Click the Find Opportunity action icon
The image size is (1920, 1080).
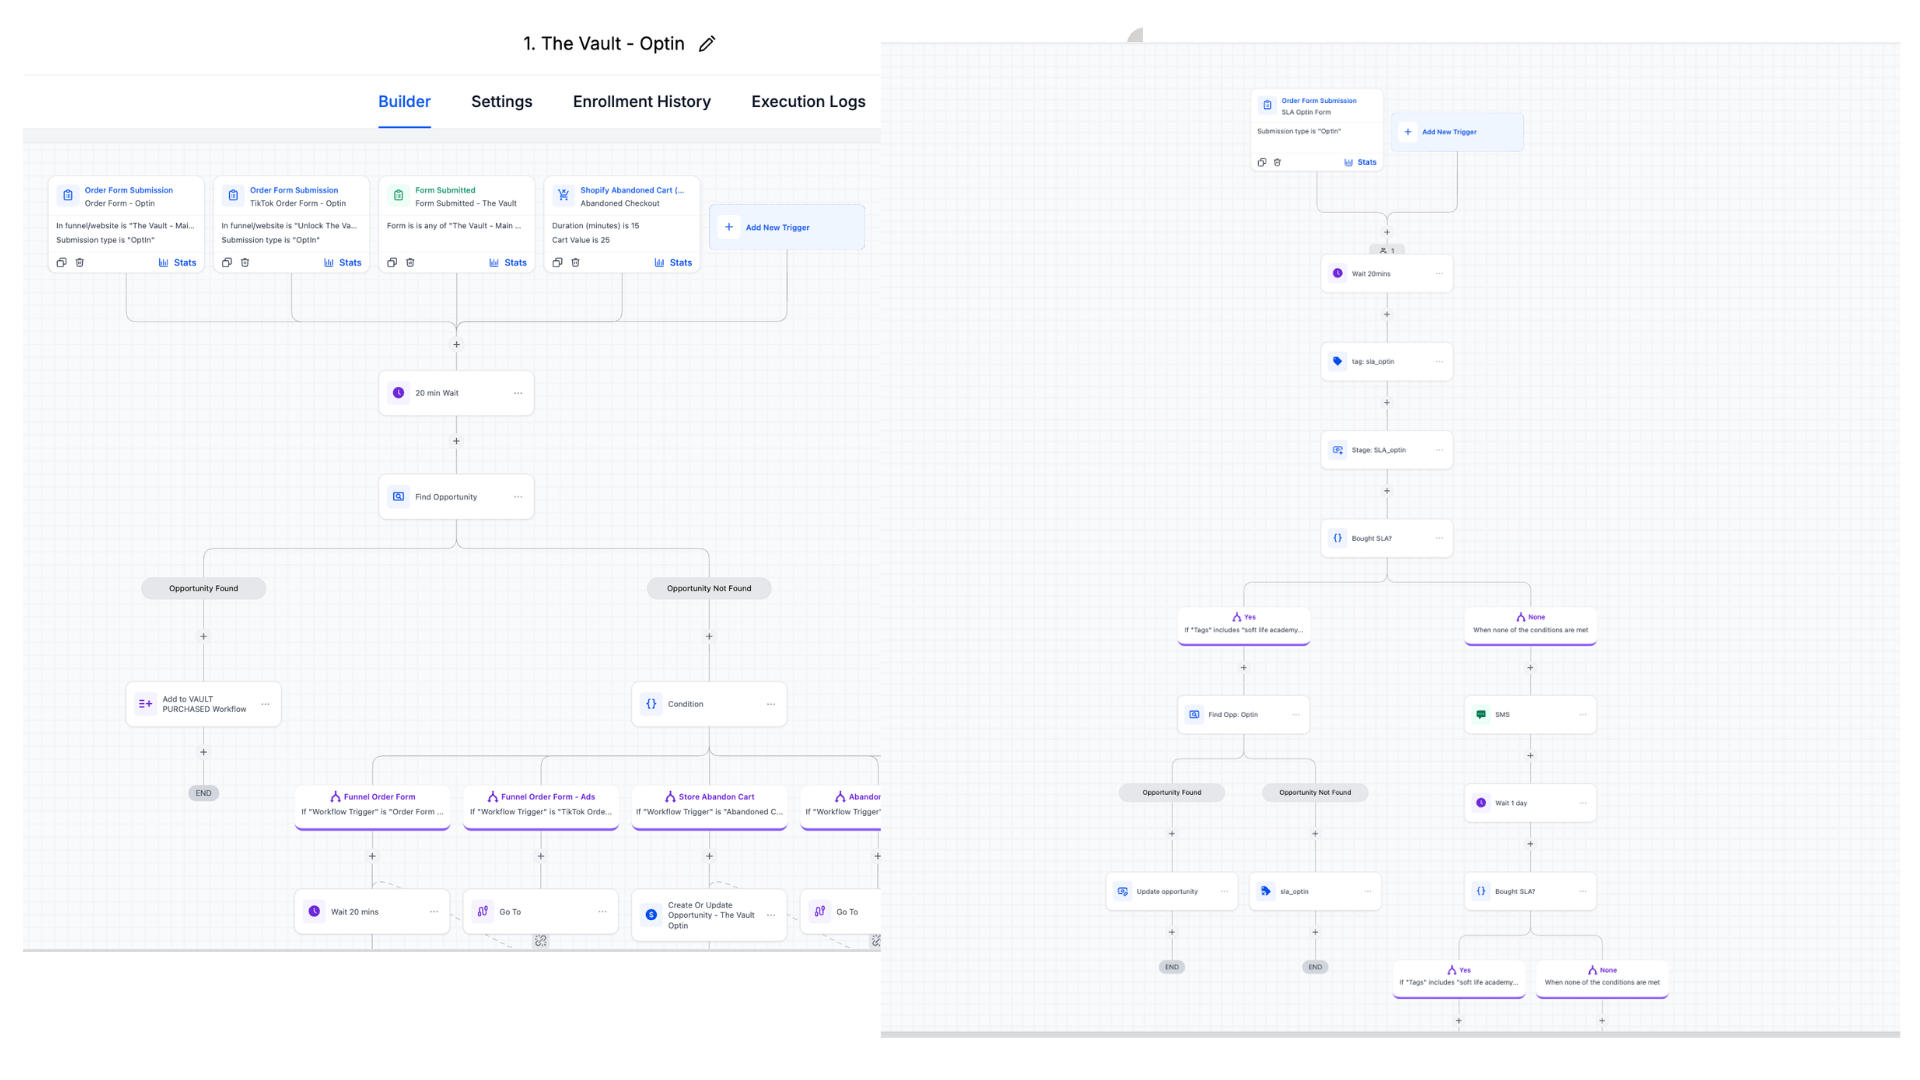click(x=398, y=496)
